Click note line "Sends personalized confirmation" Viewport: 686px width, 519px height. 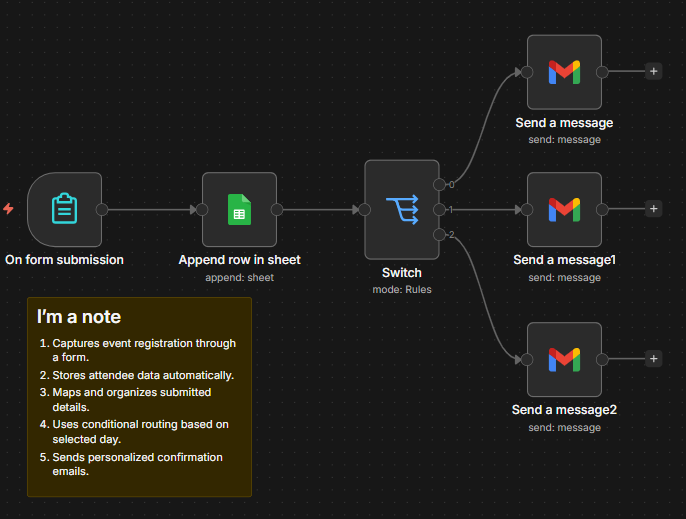point(137,457)
